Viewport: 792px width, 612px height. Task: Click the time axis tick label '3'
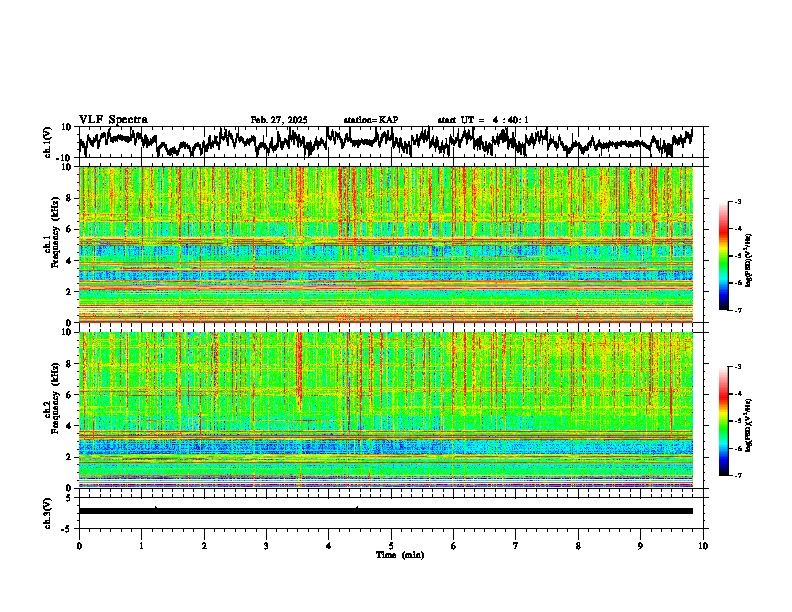tap(266, 546)
